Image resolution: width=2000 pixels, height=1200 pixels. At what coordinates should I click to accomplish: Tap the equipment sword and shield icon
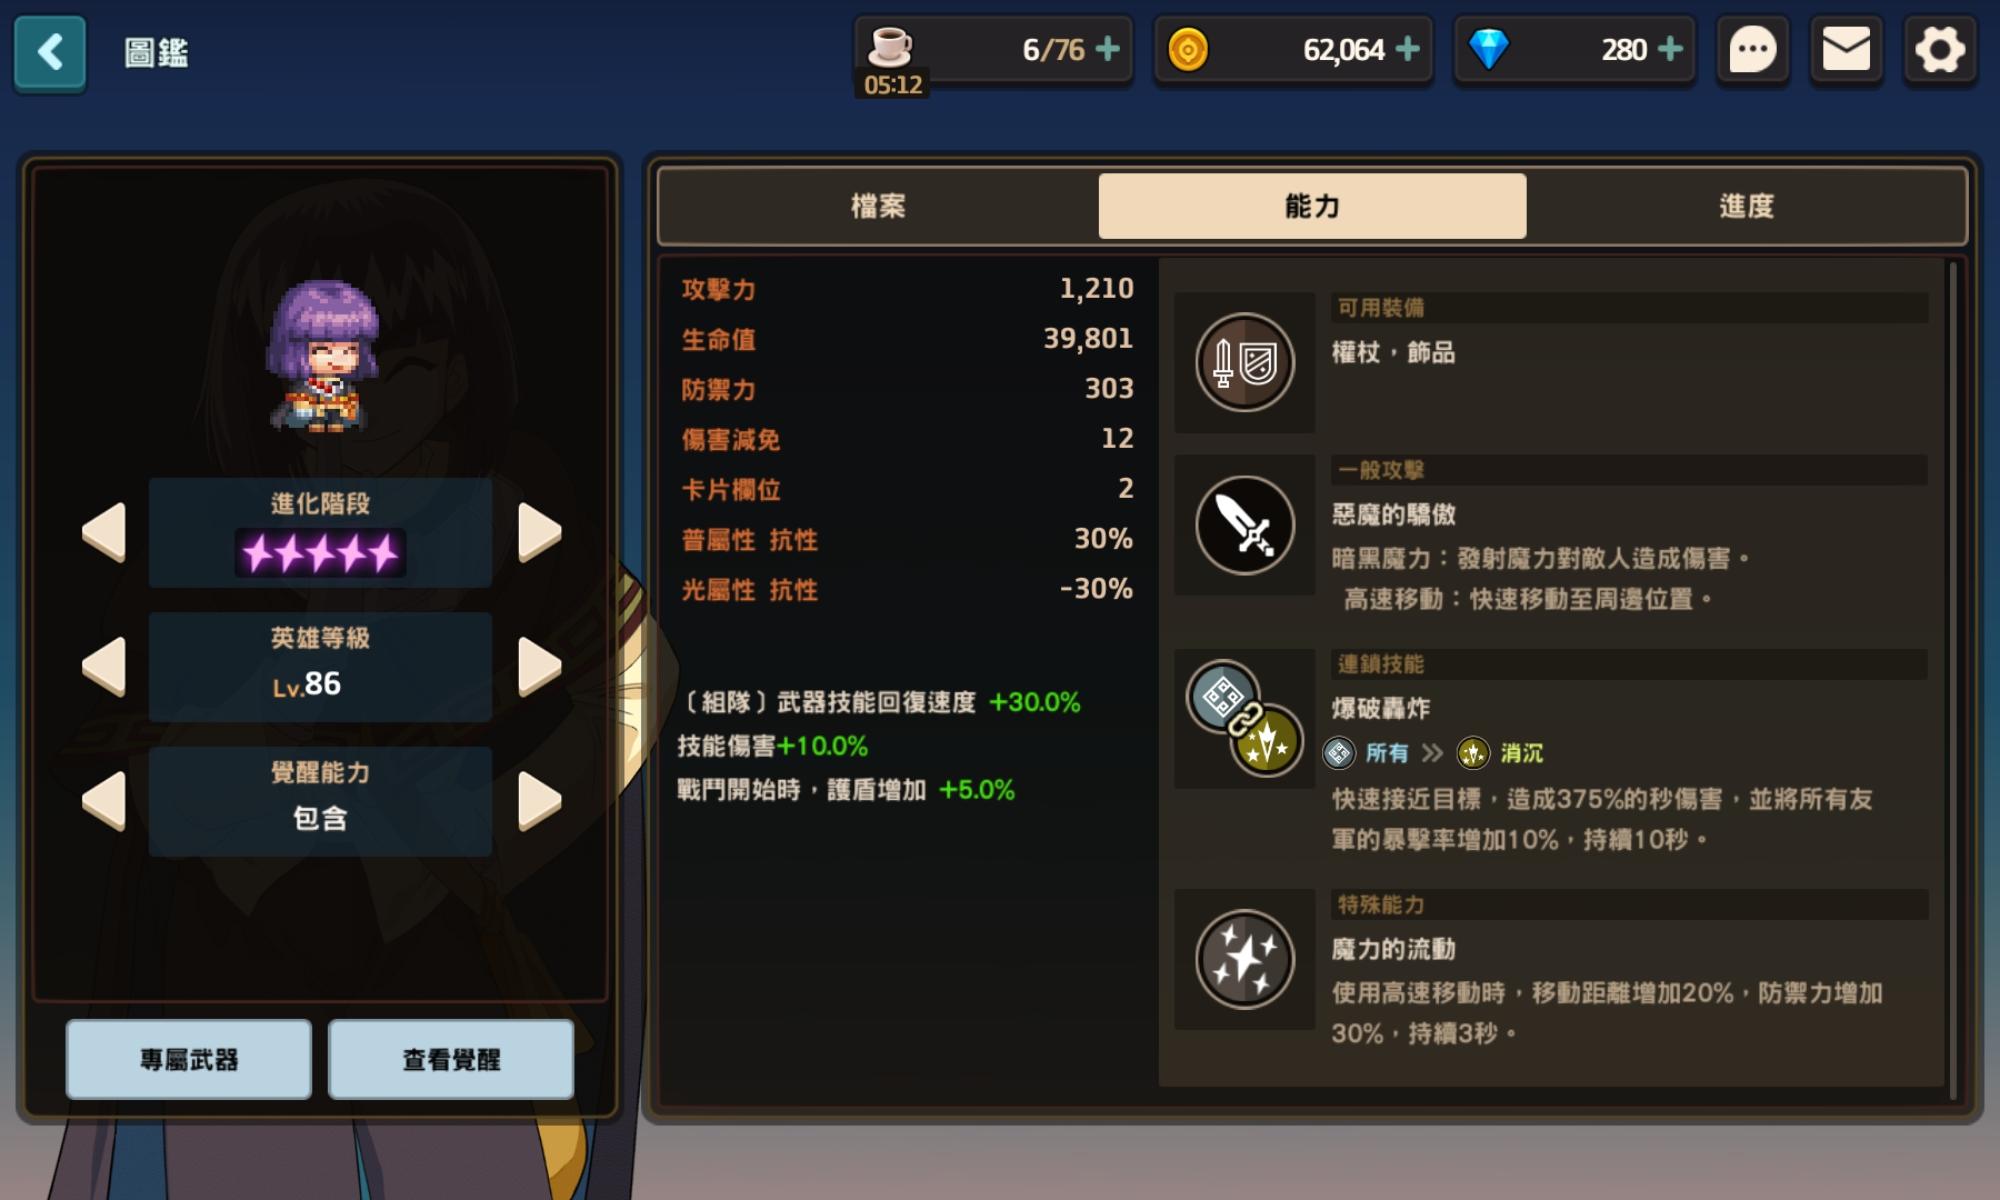click(x=1245, y=362)
